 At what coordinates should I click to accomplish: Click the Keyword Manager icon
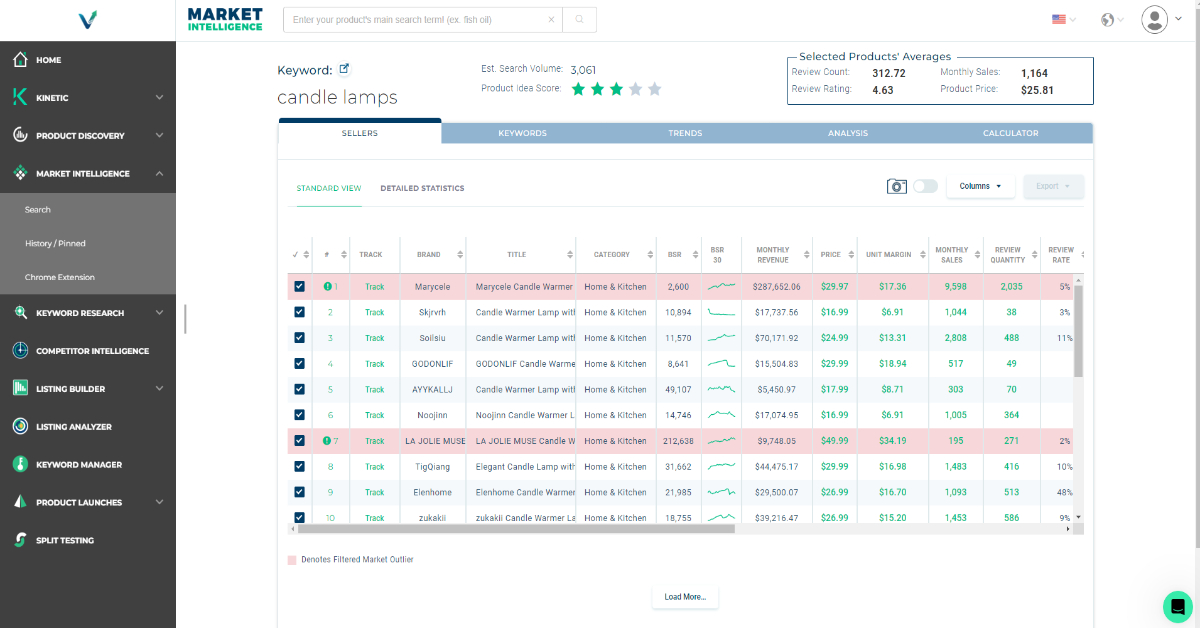[x=20, y=464]
